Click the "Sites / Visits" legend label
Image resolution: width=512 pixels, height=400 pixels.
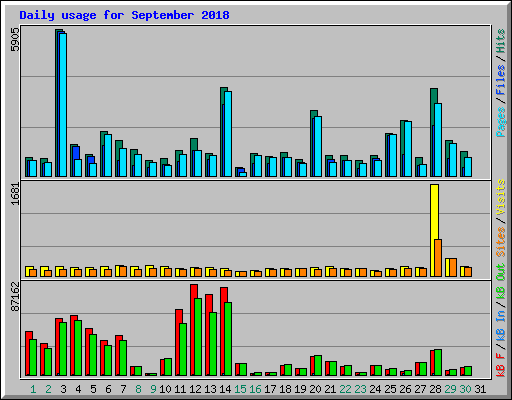[500, 218]
